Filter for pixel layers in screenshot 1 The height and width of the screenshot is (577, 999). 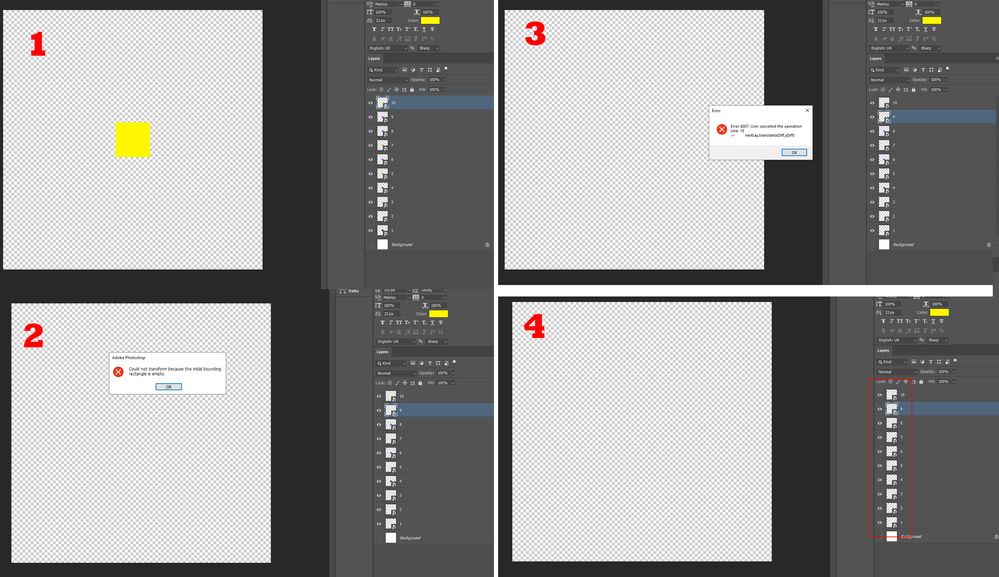[x=405, y=69]
